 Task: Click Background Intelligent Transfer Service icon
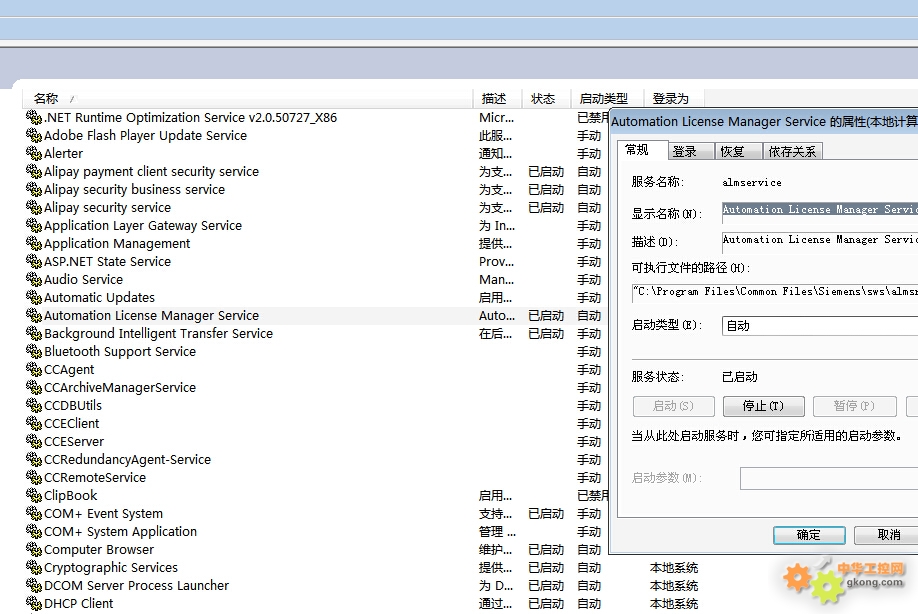[34, 334]
